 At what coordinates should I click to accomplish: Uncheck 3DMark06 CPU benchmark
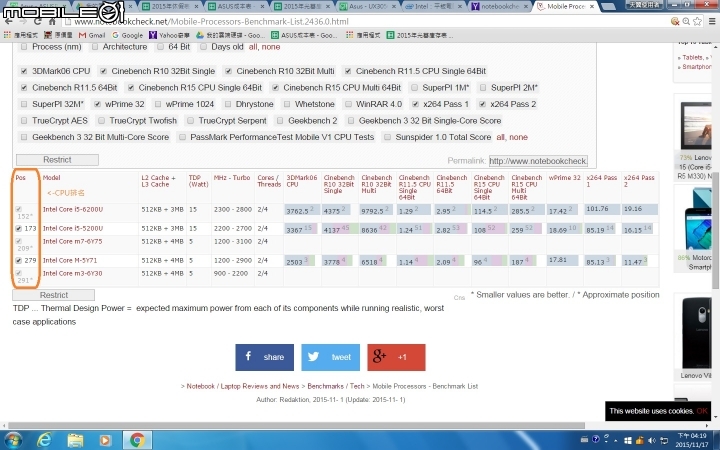tap(24, 71)
